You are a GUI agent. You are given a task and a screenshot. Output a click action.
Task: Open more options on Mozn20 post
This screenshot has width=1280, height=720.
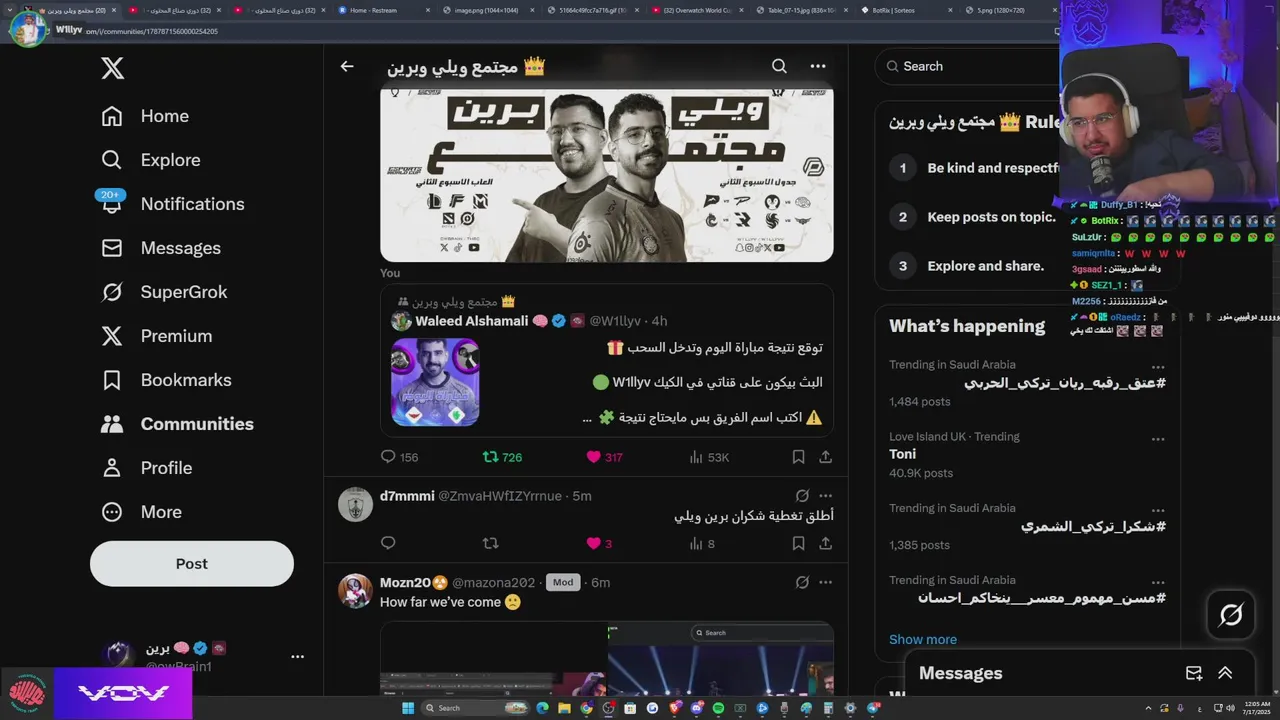click(826, 582)
